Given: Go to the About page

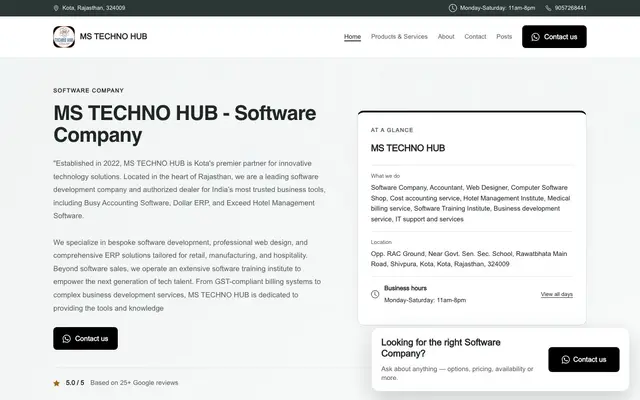Looking at the screenshot, I should [446, 36].
